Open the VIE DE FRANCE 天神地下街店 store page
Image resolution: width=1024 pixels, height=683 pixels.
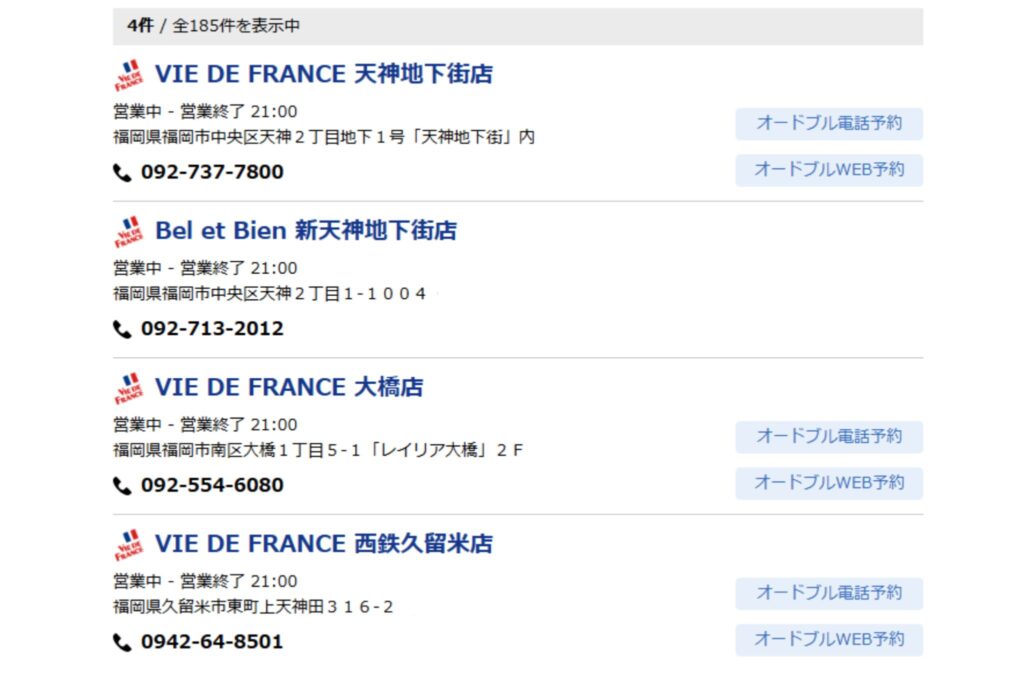tap(324, 74)
